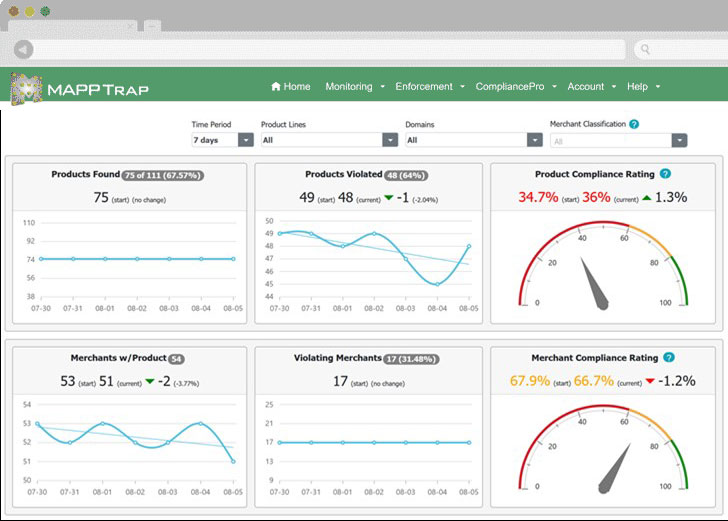This screenshot has height=521, width=728.
Task: Expand the Account menu arrow
Action: 614,86
